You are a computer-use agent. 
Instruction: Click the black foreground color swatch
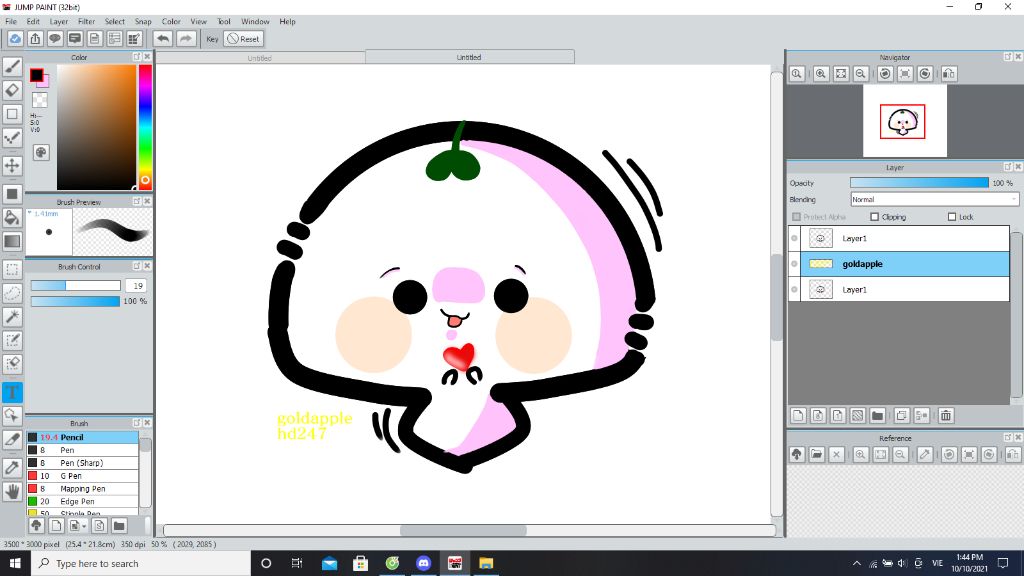pos(37,75)
